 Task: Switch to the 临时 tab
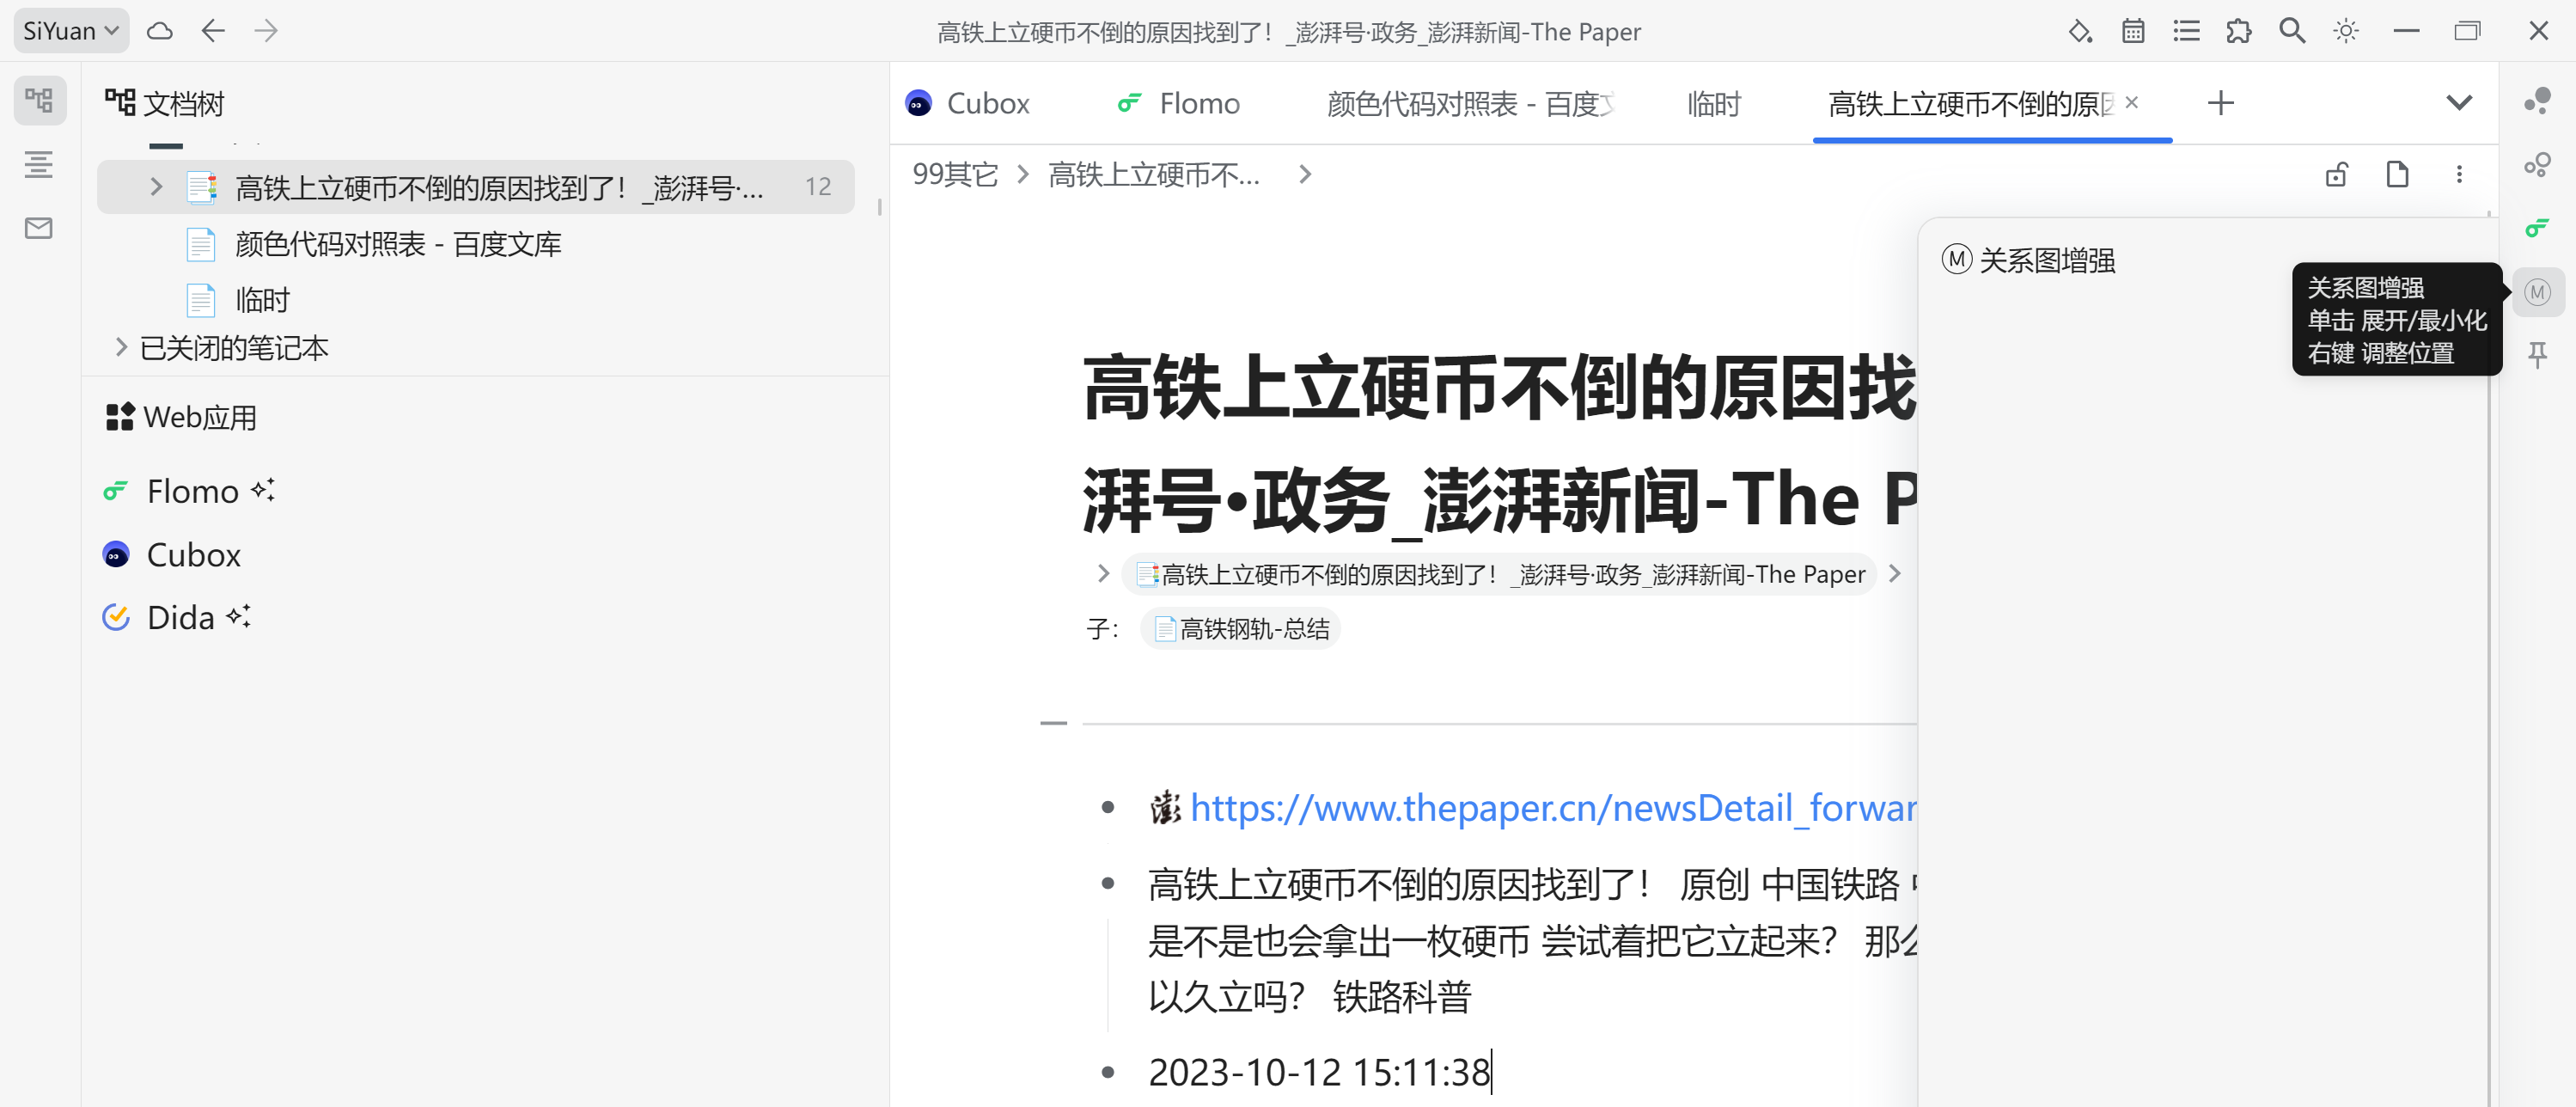pos(1713,103)
